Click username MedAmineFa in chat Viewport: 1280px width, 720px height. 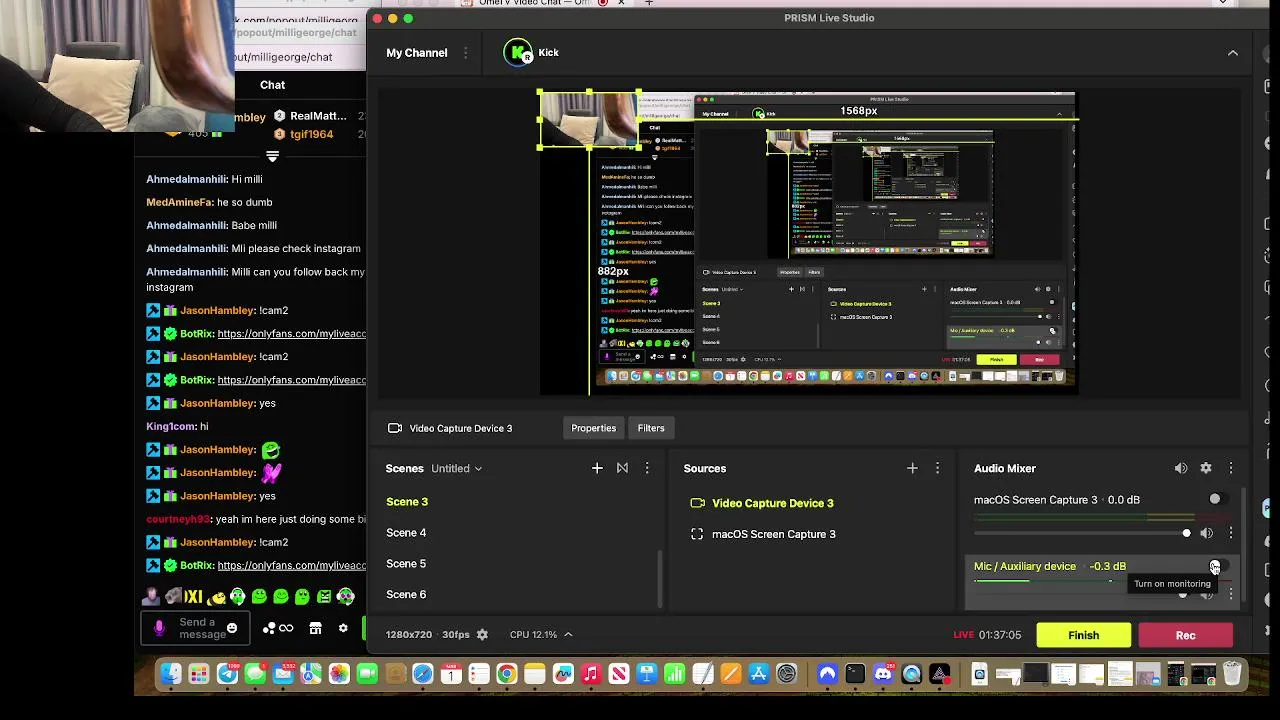[179, 202]
